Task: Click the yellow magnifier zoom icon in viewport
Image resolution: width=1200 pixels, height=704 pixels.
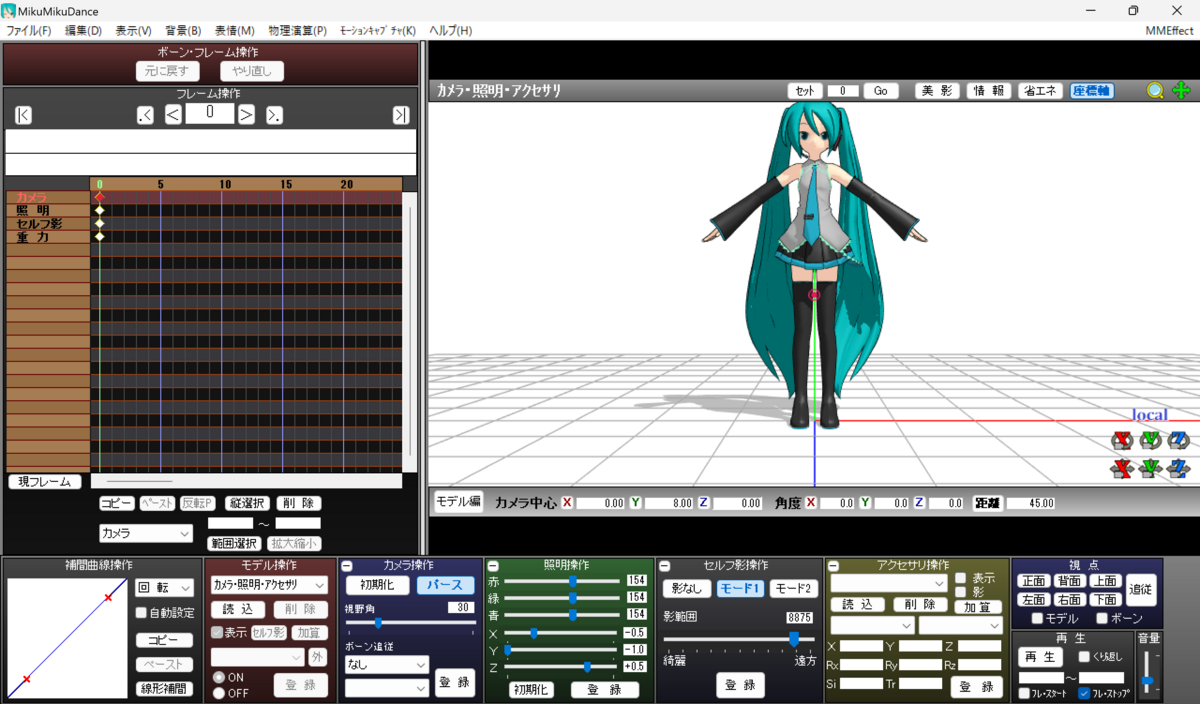Action: point(1155,90)
